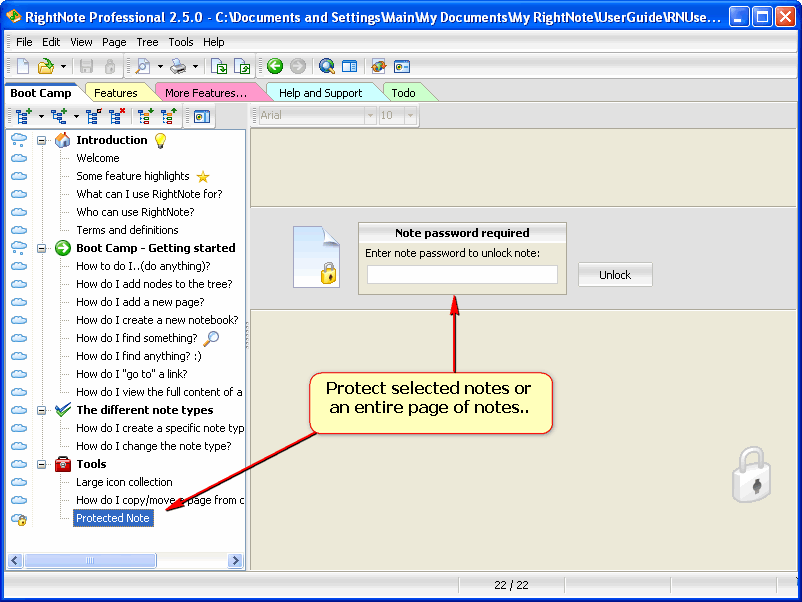The image size is (802, 602).
Task: Collapse the Boot Camp - Getting started node
Action: point(41,248)
